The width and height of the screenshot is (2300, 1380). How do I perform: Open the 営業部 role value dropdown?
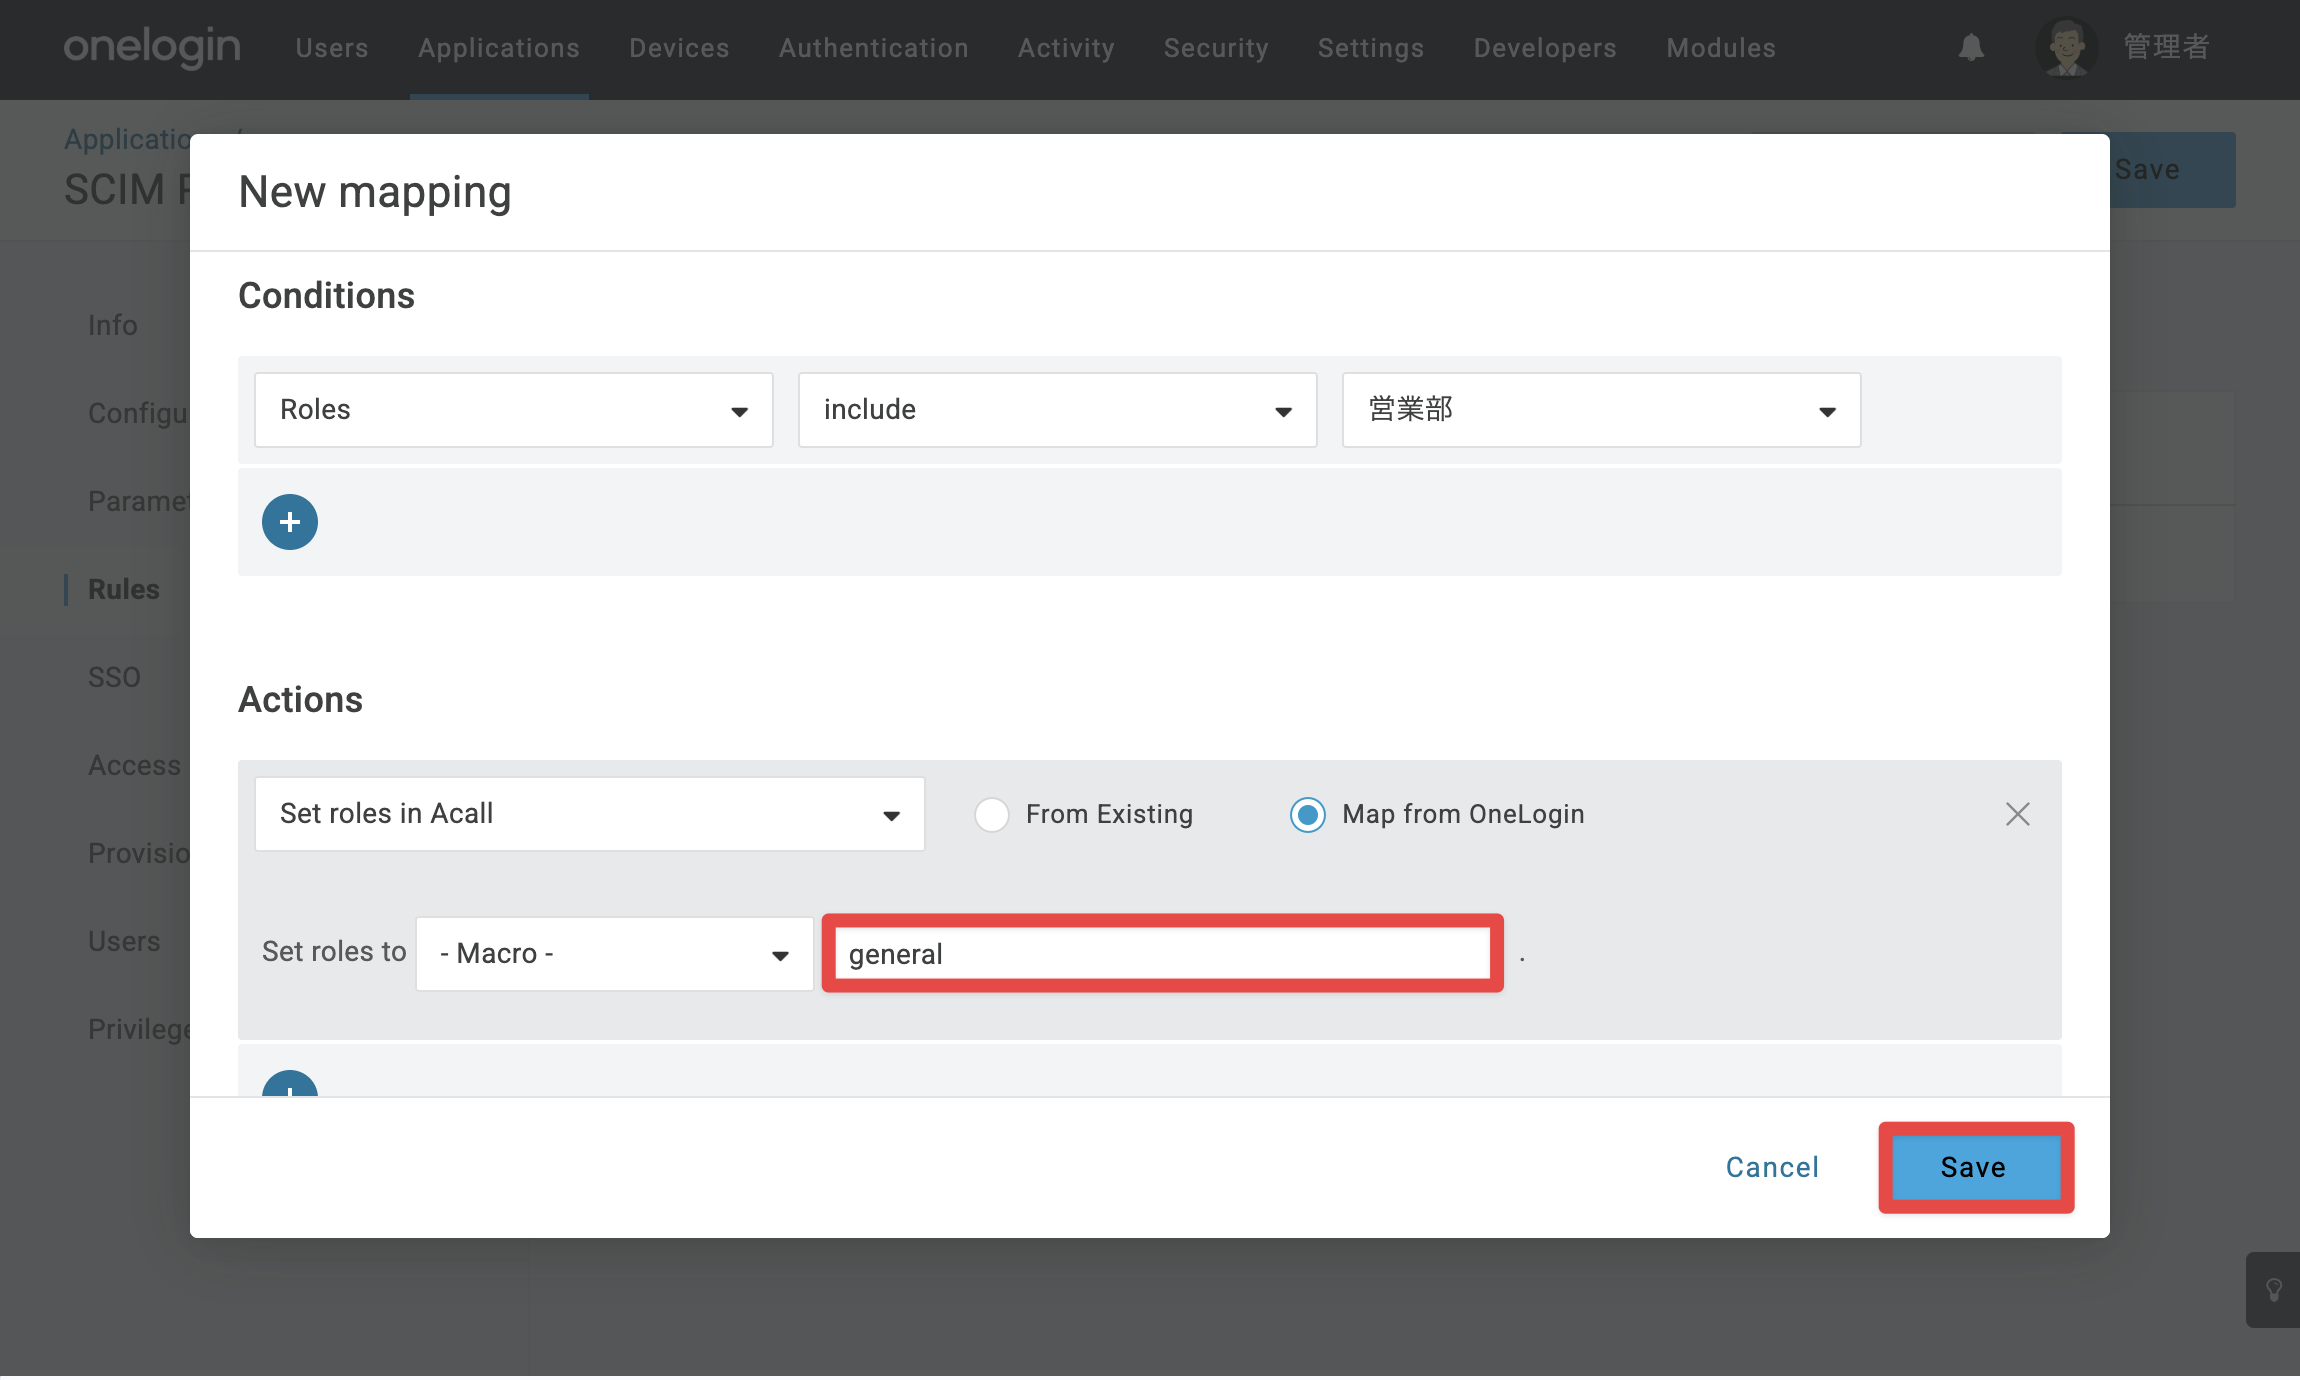click(x=1601, y=410)
